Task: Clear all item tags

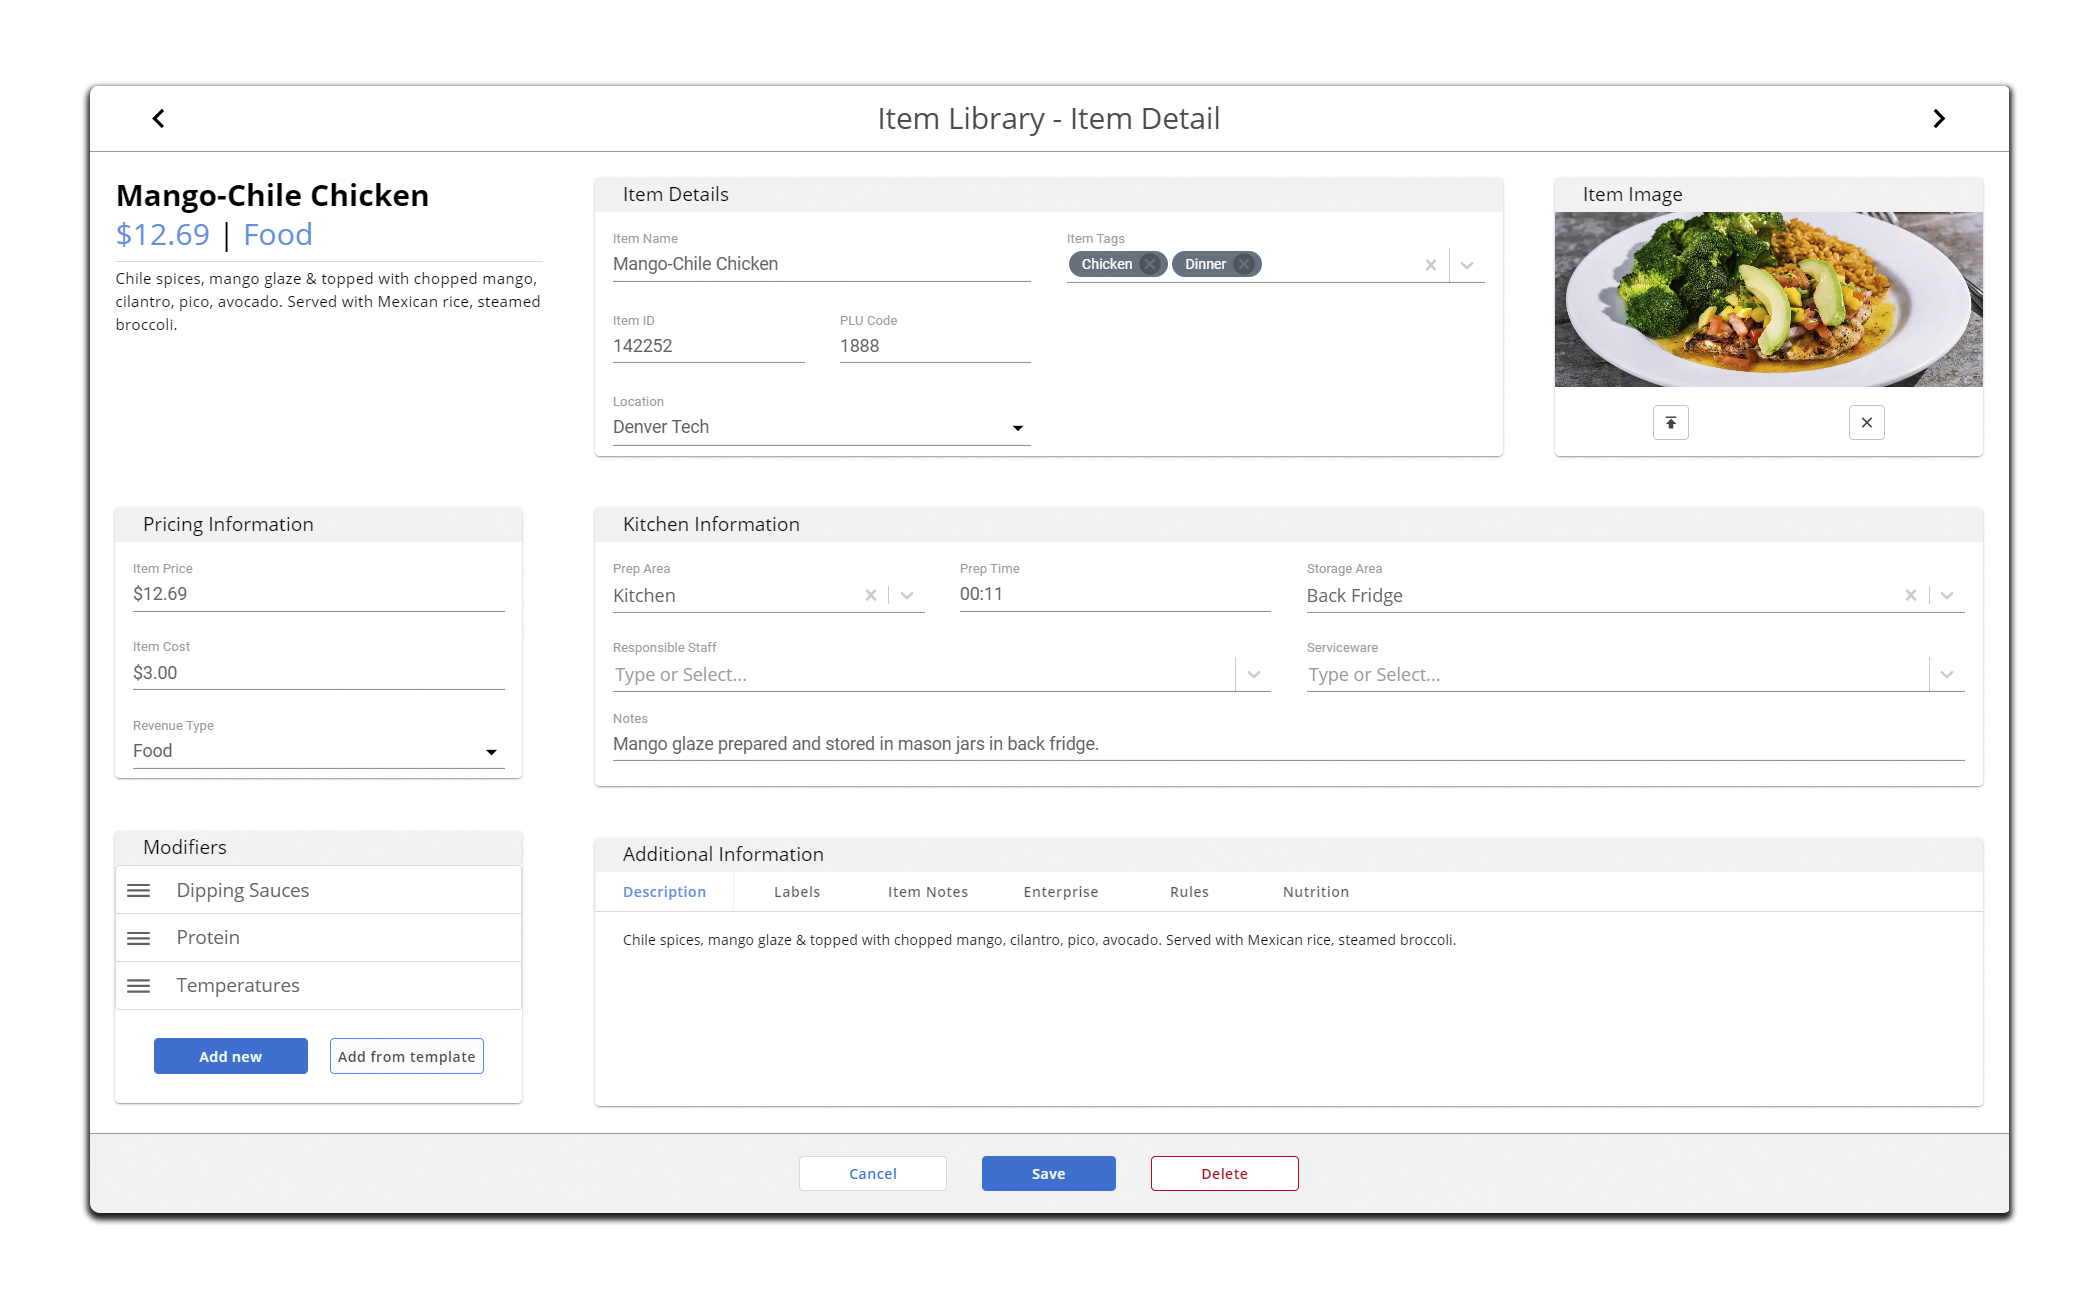Action: tap(1431, 265)
